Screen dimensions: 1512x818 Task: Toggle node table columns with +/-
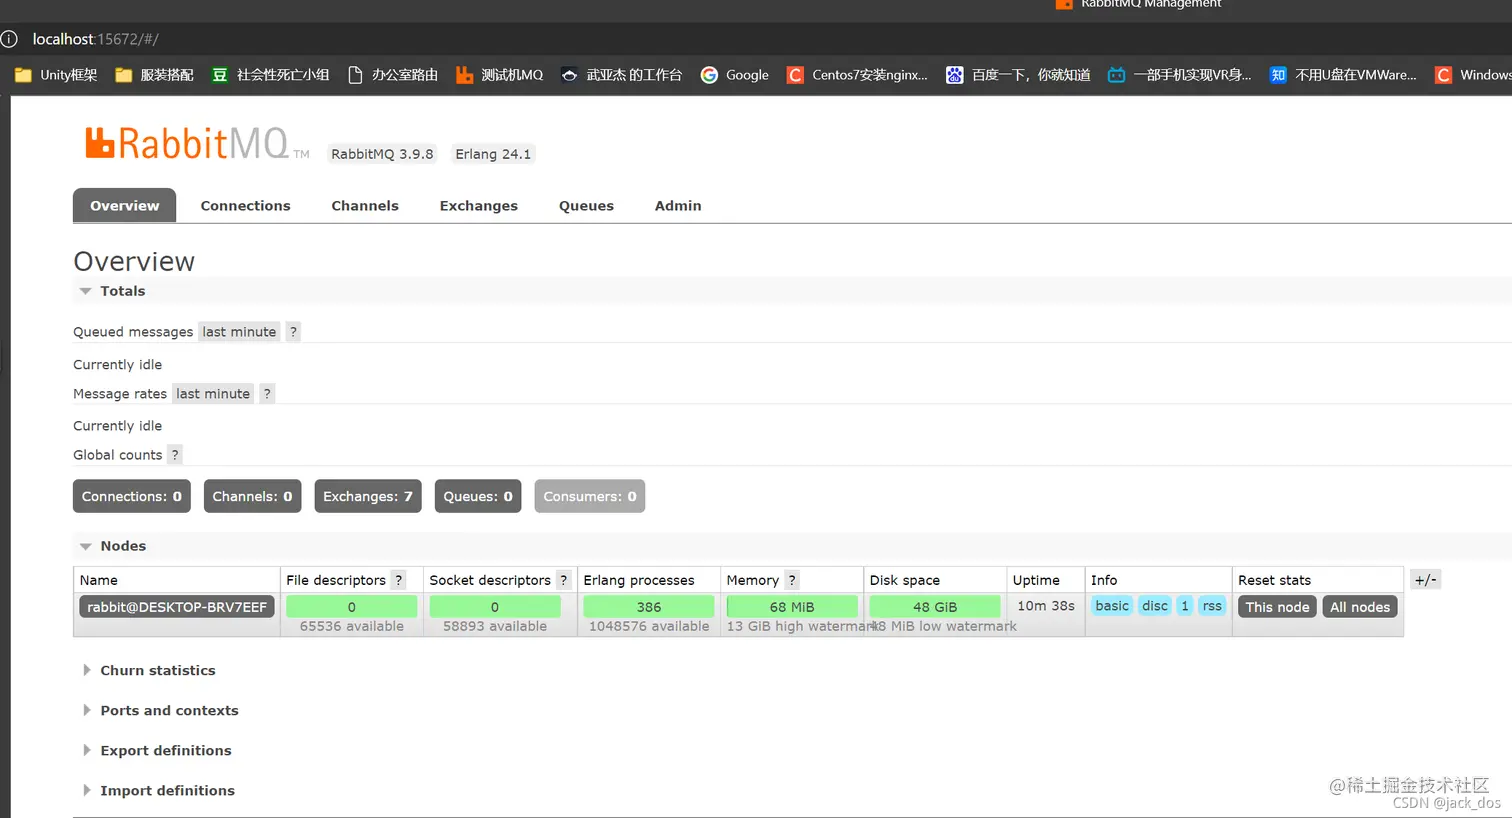click(x=1425, y=580)
